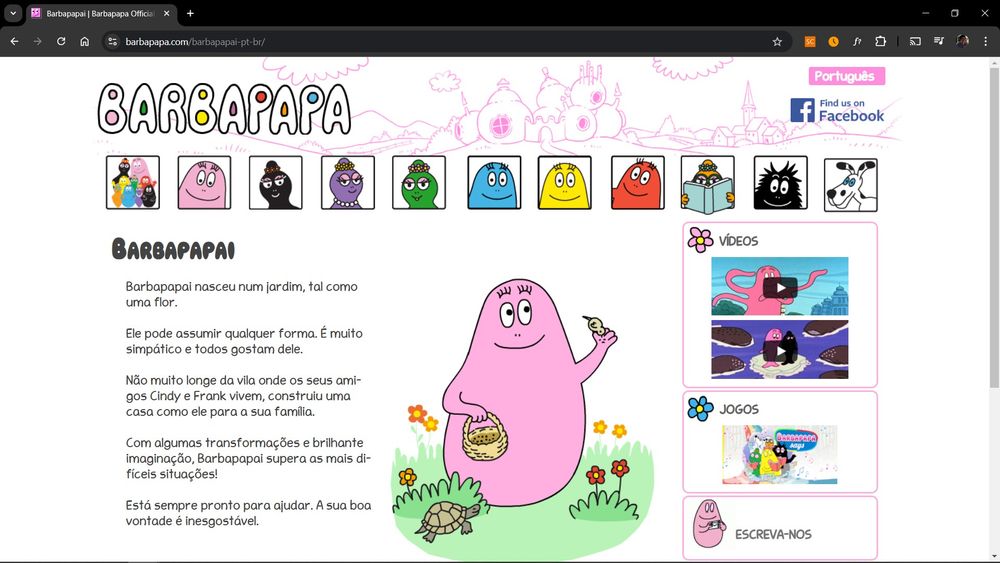Screen dimensions: 1000x563
Task: Select the blue Barbabright character portrait
Action: pyautogui.click(x=494, y=182)
